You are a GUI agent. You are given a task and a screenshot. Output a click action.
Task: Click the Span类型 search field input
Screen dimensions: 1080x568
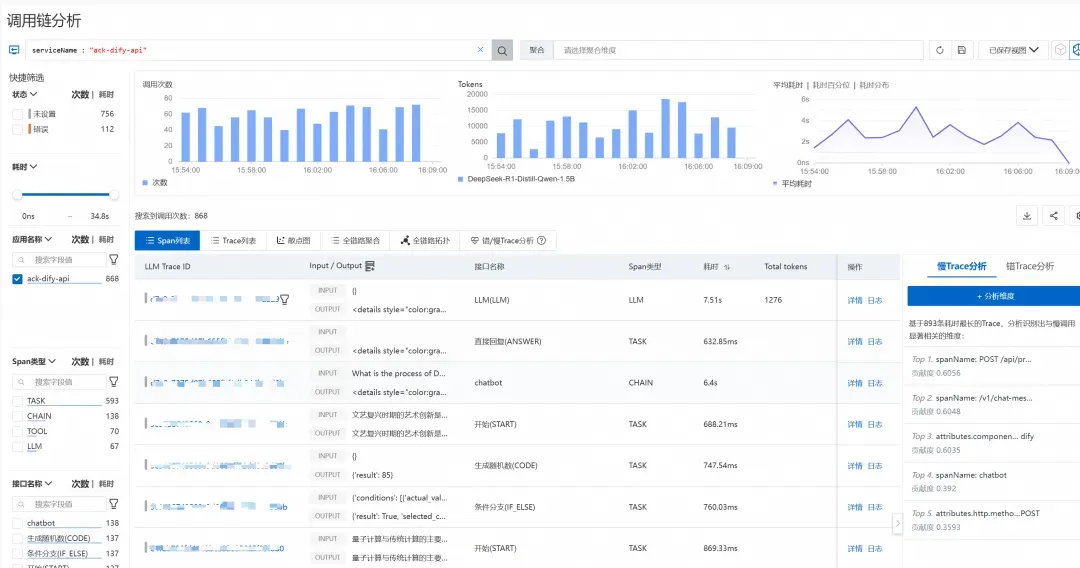(59, 381)
